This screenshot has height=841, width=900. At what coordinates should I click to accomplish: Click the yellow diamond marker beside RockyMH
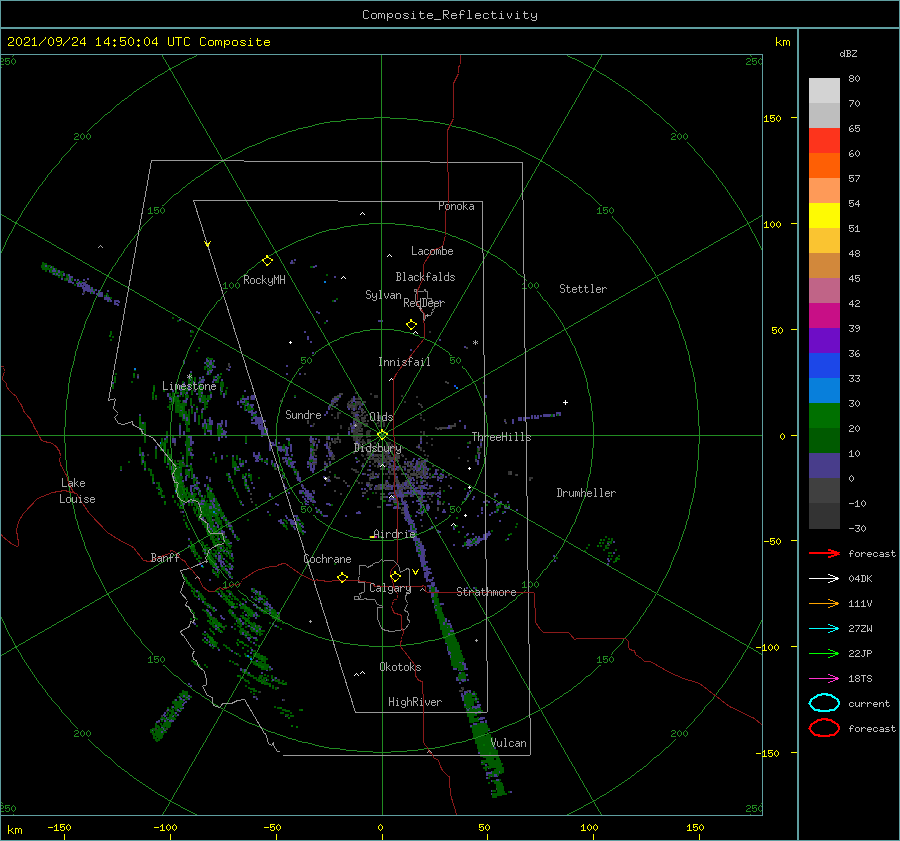tap(267, 261)
